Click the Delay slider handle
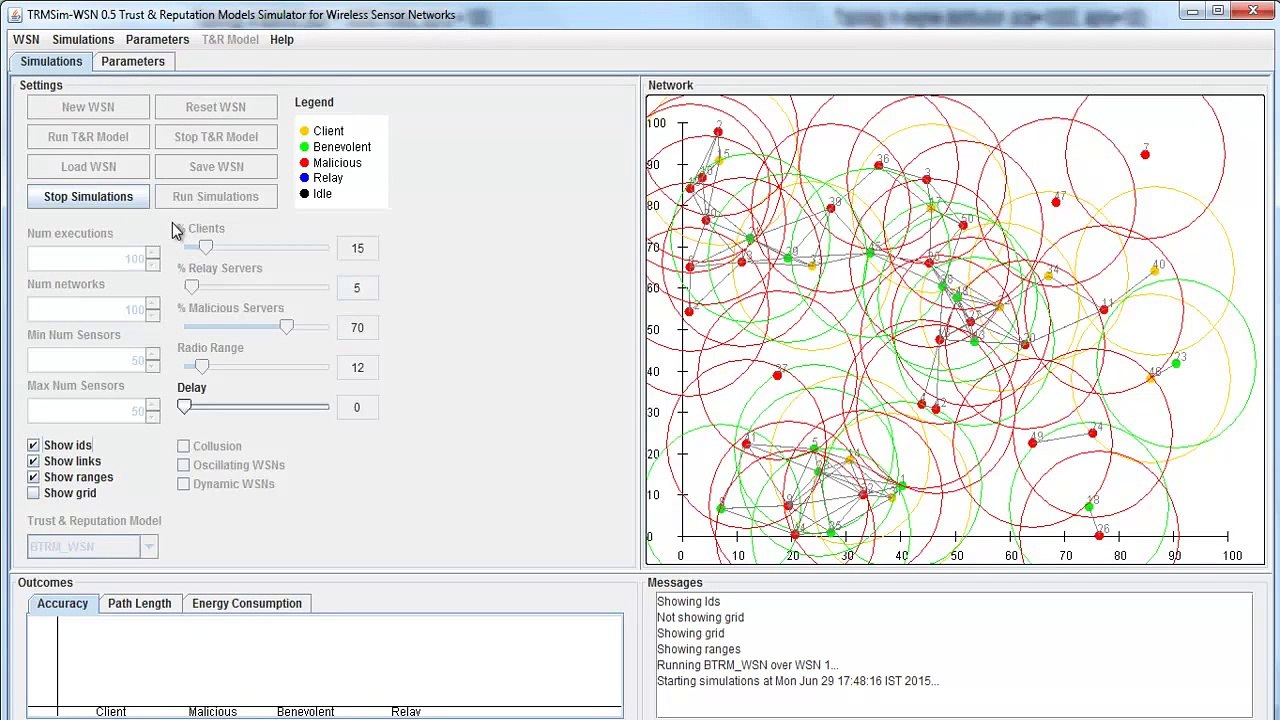Image resolution: width=1280 pixels, height=720 pixels. pyautogui.click(x=184, y=407)
